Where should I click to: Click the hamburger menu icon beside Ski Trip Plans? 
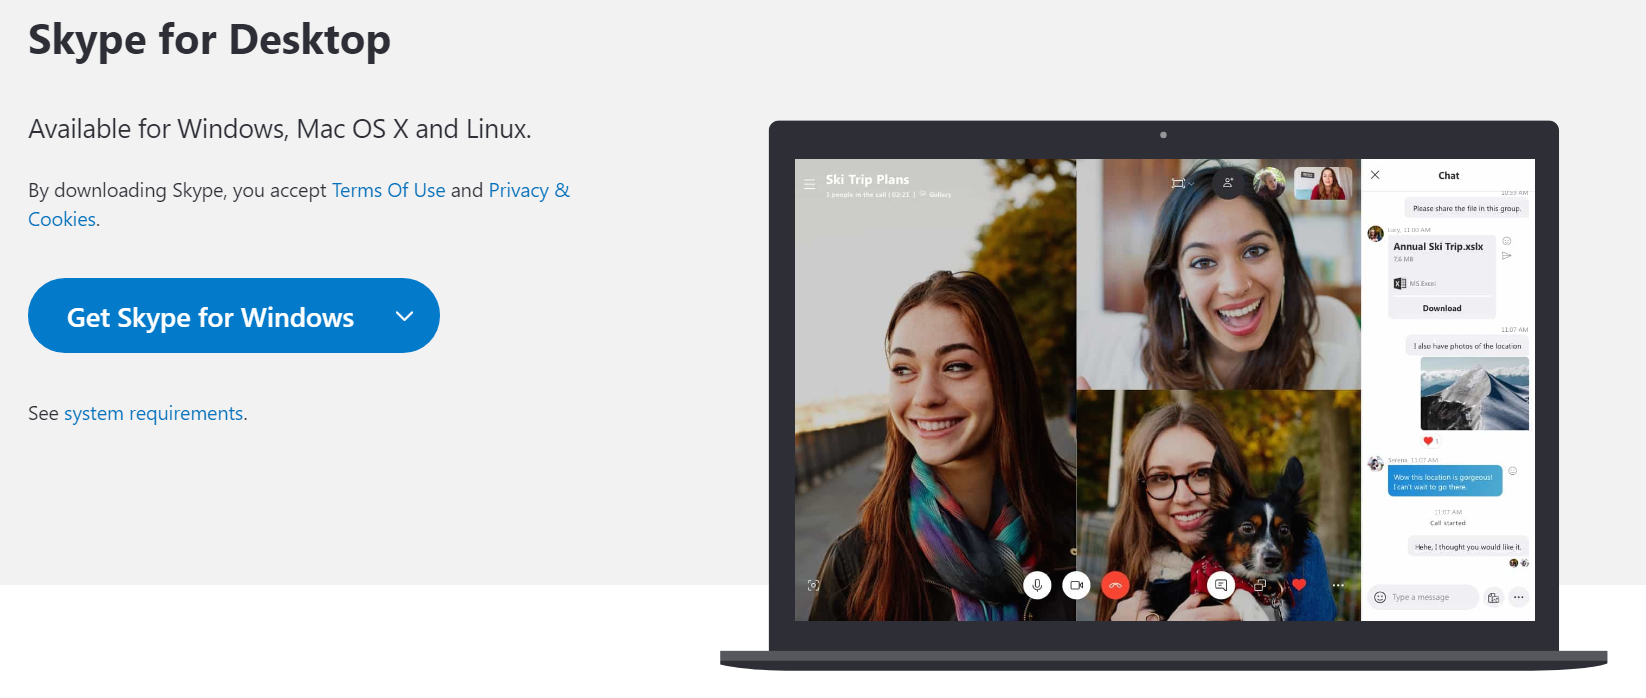809,184
